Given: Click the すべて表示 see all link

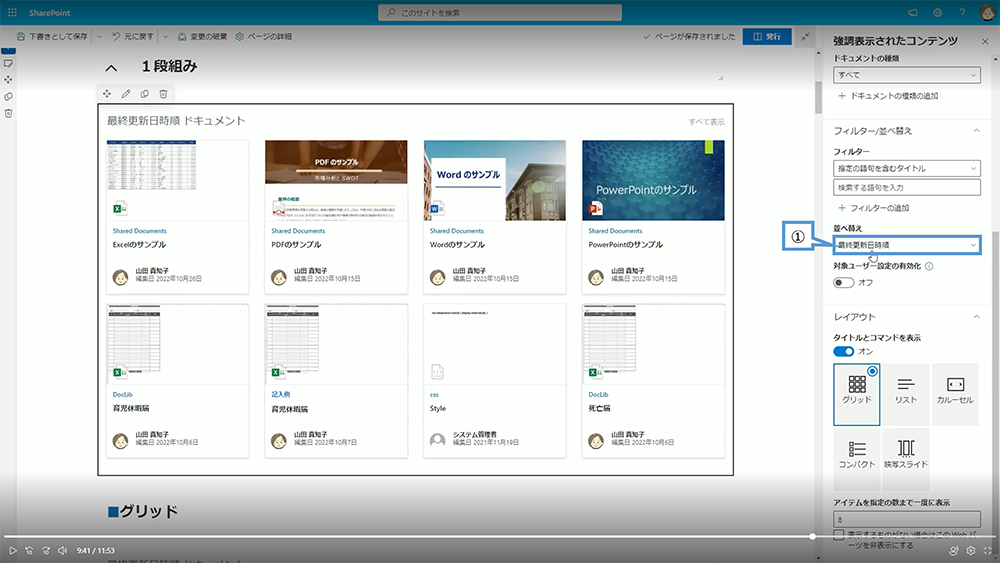Looking at the screenshot, I should coord(706,121).
